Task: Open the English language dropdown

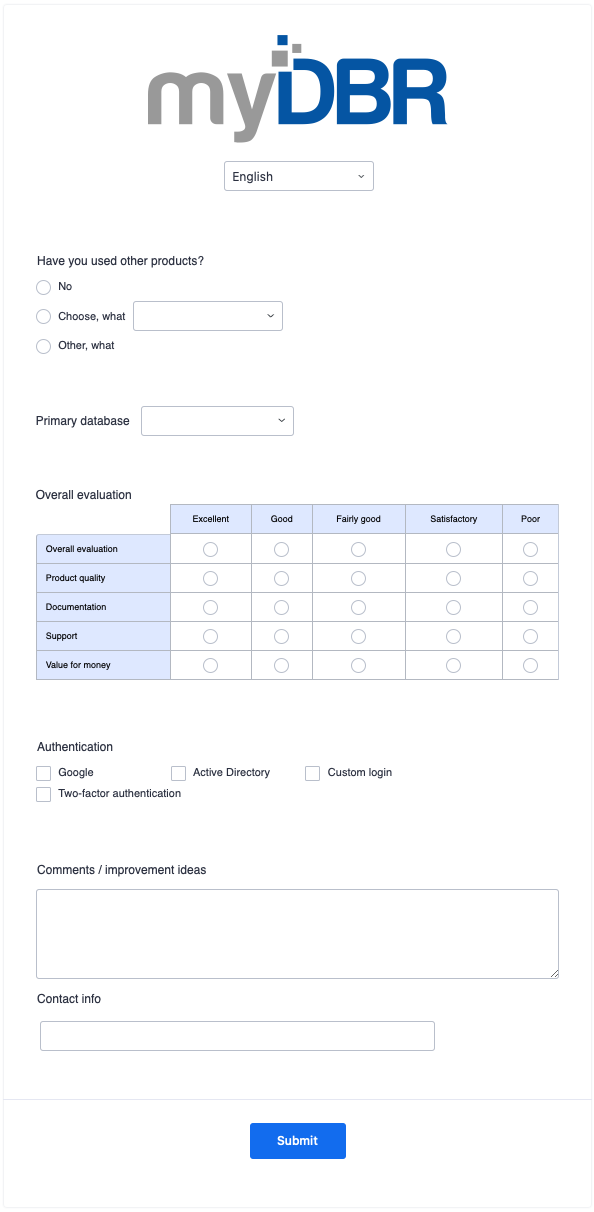Action: (x=299, y=176)
